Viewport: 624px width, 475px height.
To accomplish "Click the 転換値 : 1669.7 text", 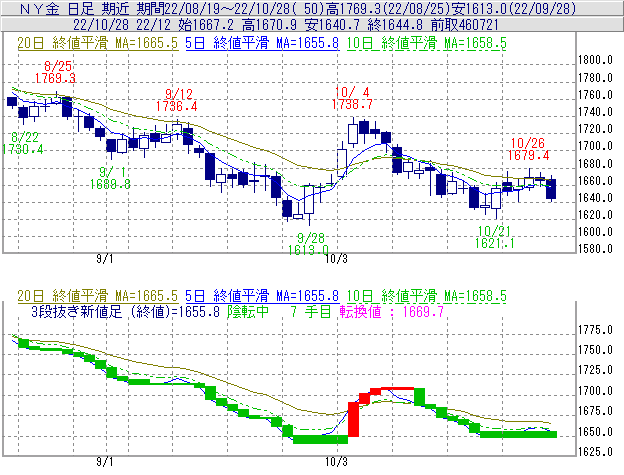I will click(392, 311).
